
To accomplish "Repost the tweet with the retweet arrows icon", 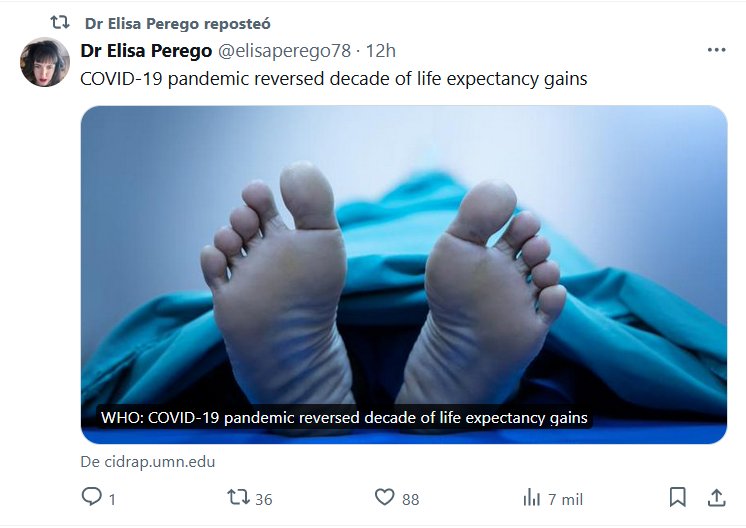I will point(238,497).
